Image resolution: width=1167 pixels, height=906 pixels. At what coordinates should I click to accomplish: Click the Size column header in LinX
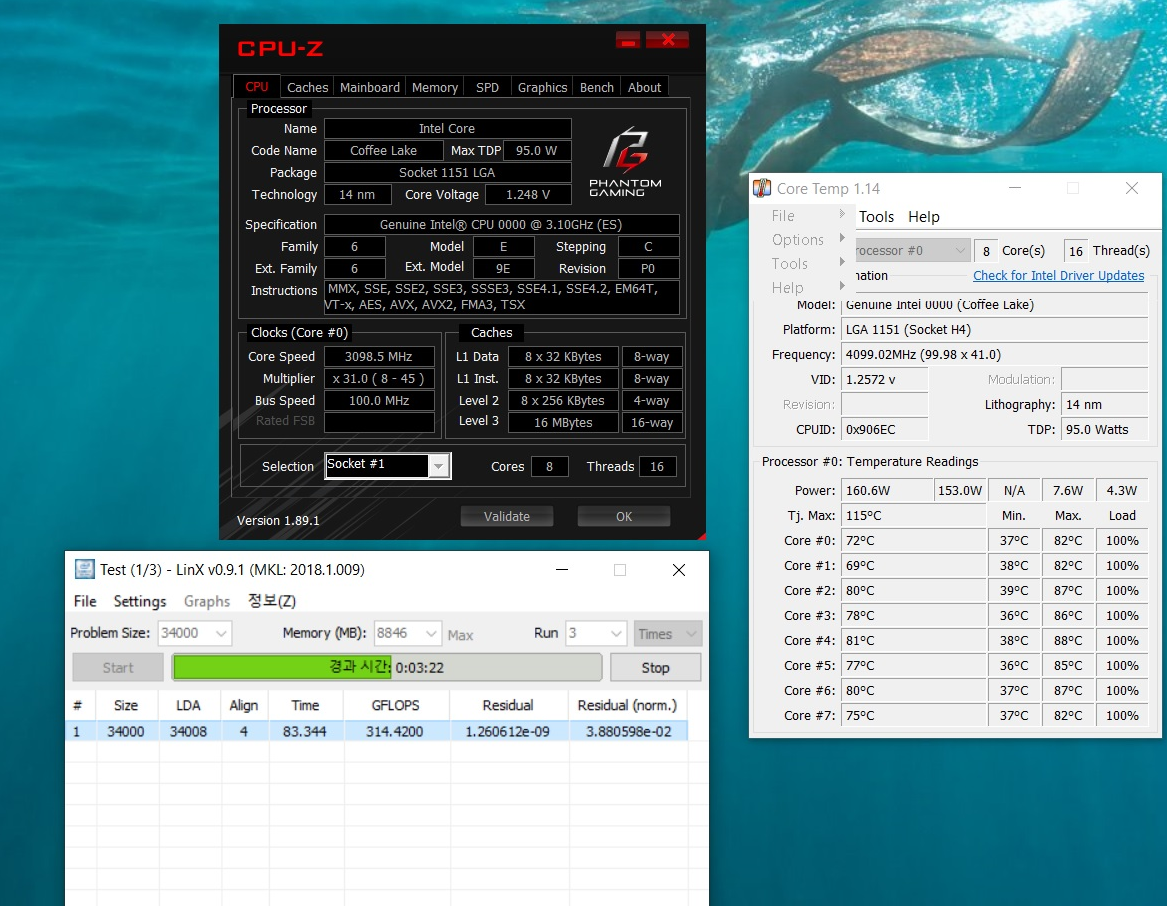pos(126,705)
